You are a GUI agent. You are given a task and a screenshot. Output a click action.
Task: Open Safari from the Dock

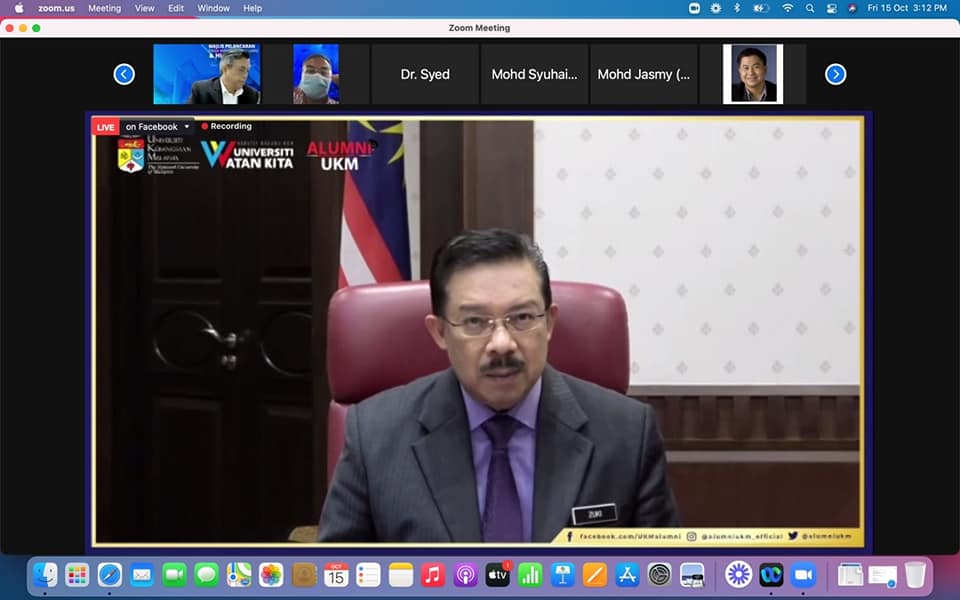[x=110, y=575]
